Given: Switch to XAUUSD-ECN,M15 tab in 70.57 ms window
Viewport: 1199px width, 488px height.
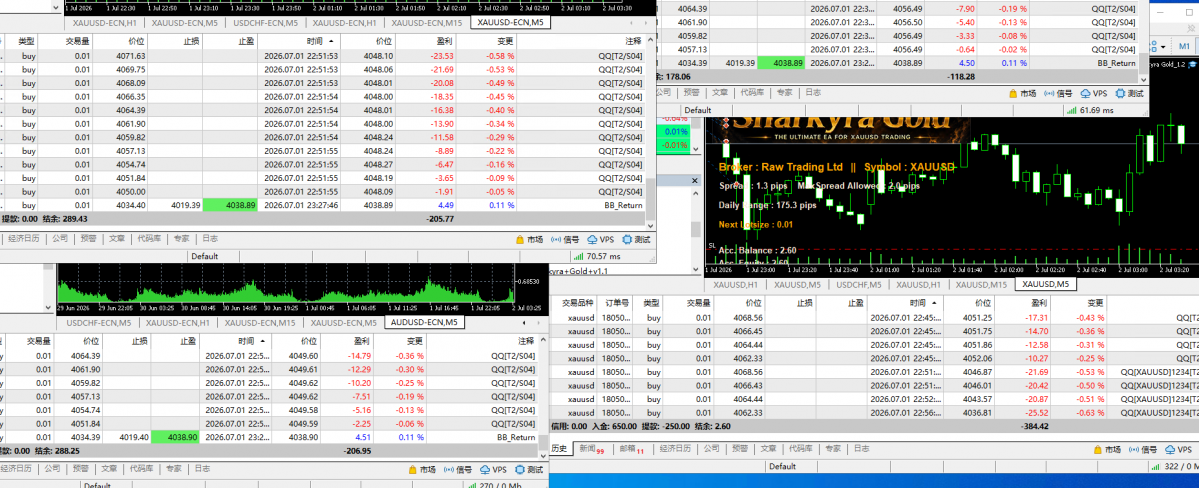Looking at the screenshot, I should tap(428, 23).
